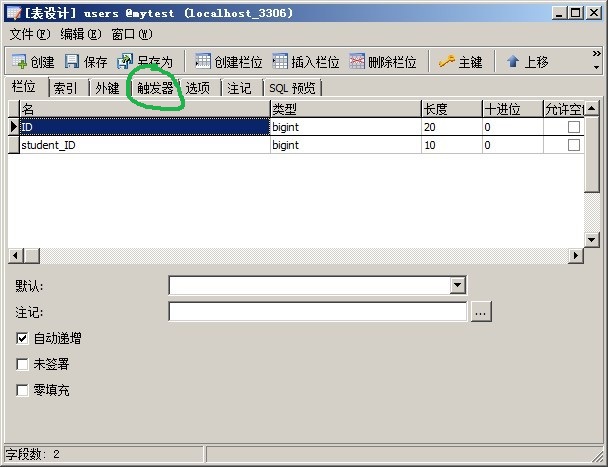Click horizontal scrollbar left arrow
The width and height of the screenshot is (608, 467).
pyautogui.click(x=16, y=256)
